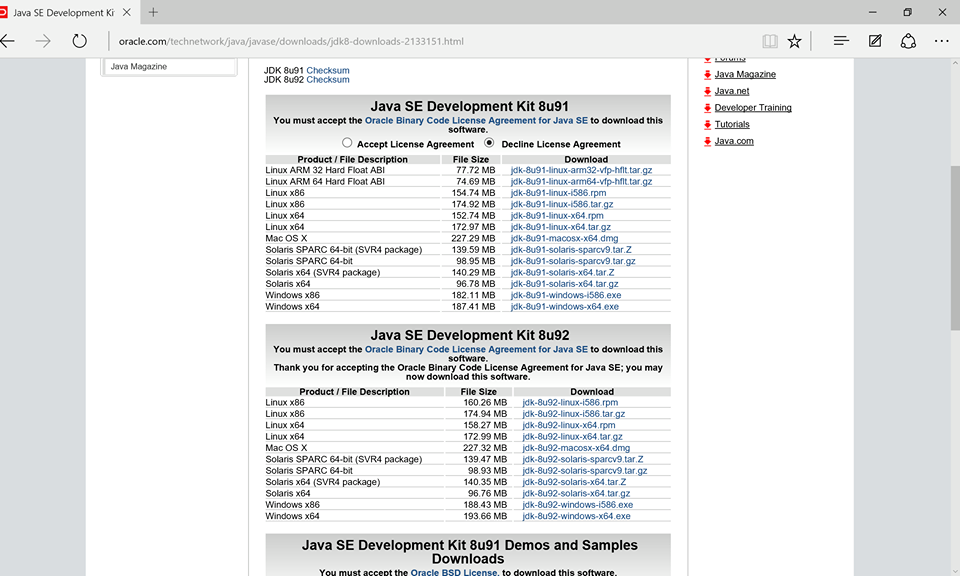
Task: Open the Oracle BSD License link
Action: [x=454, y=572]
